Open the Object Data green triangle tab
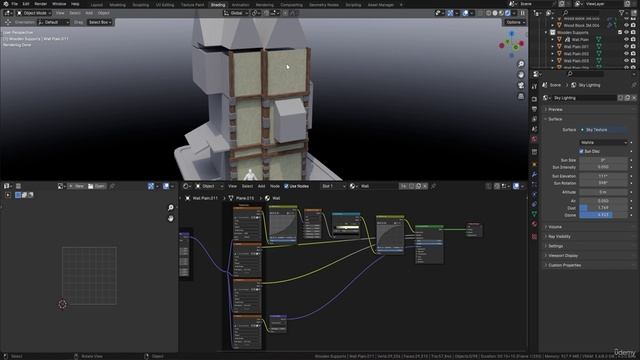The width and height of the screenshot is (640, 360). [x=534, y=214]
